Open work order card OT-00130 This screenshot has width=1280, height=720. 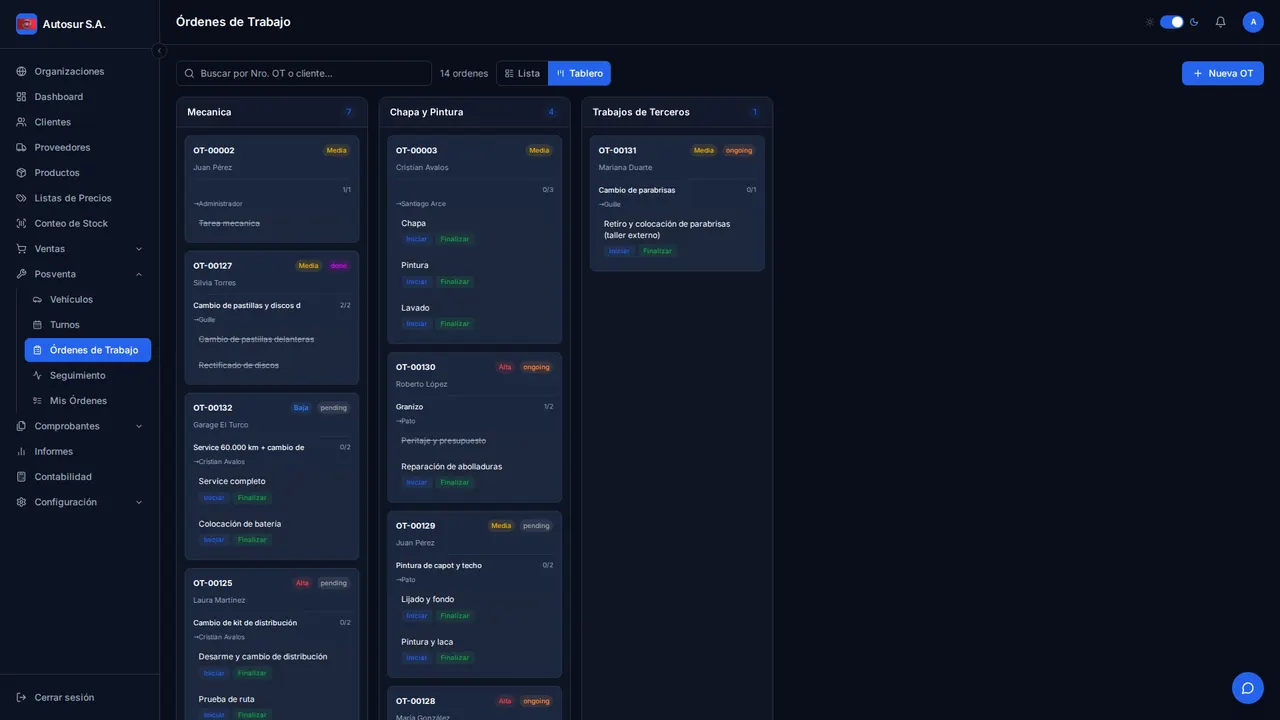coord(475,427)
